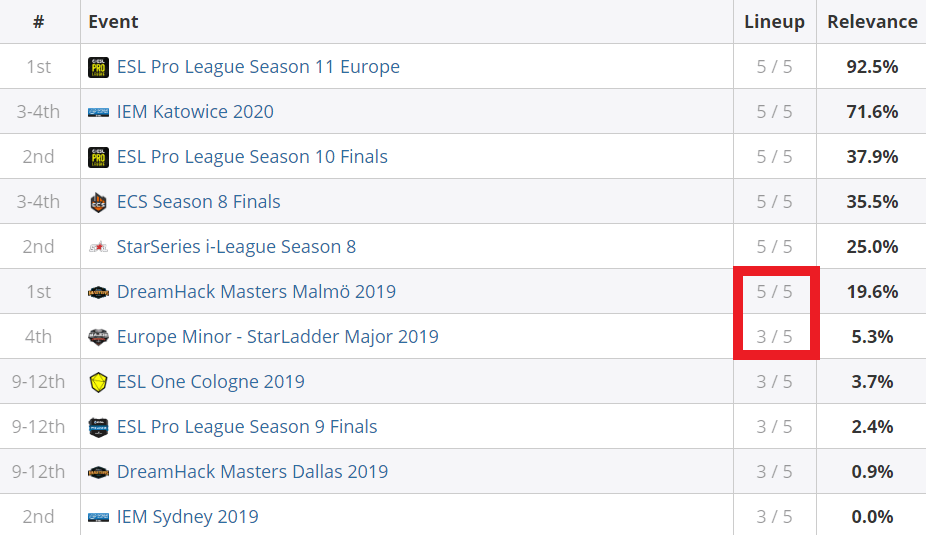Sort by the Relevance column header
The width and height of the screenshot is (926, 535).
[x=872, y=22]
